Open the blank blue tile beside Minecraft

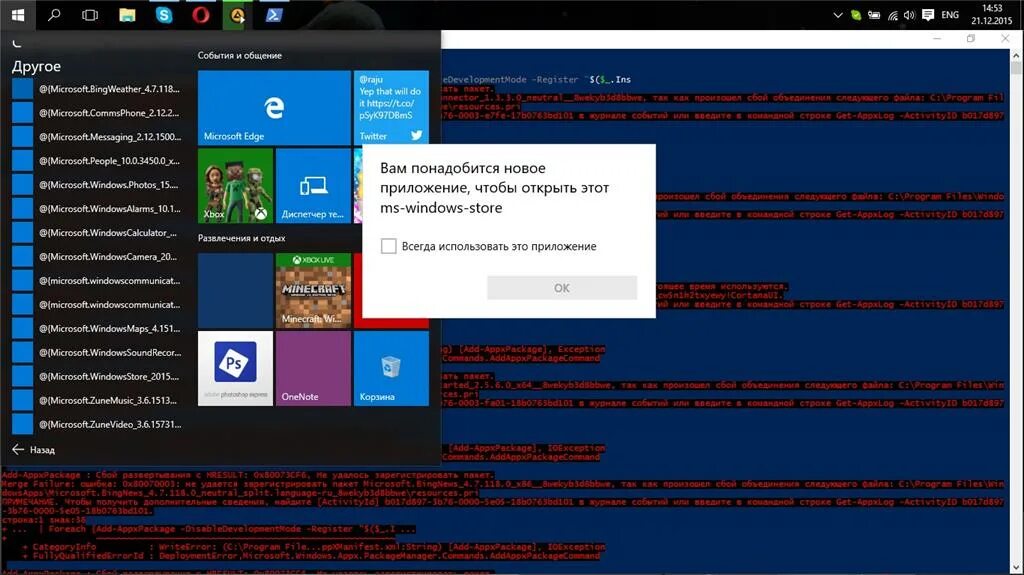click(235, 291)
